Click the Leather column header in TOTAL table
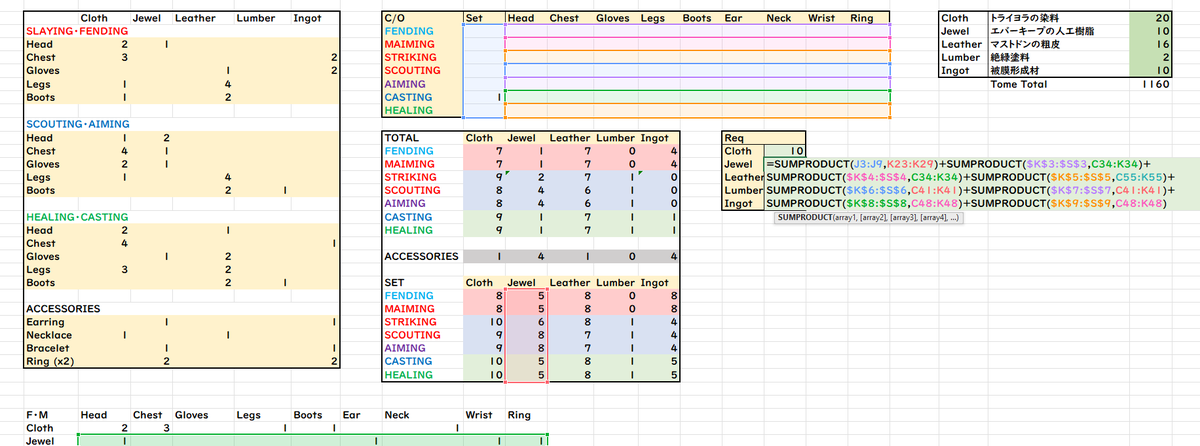Viewport: 1200px width, 446px height. point(569,137)
